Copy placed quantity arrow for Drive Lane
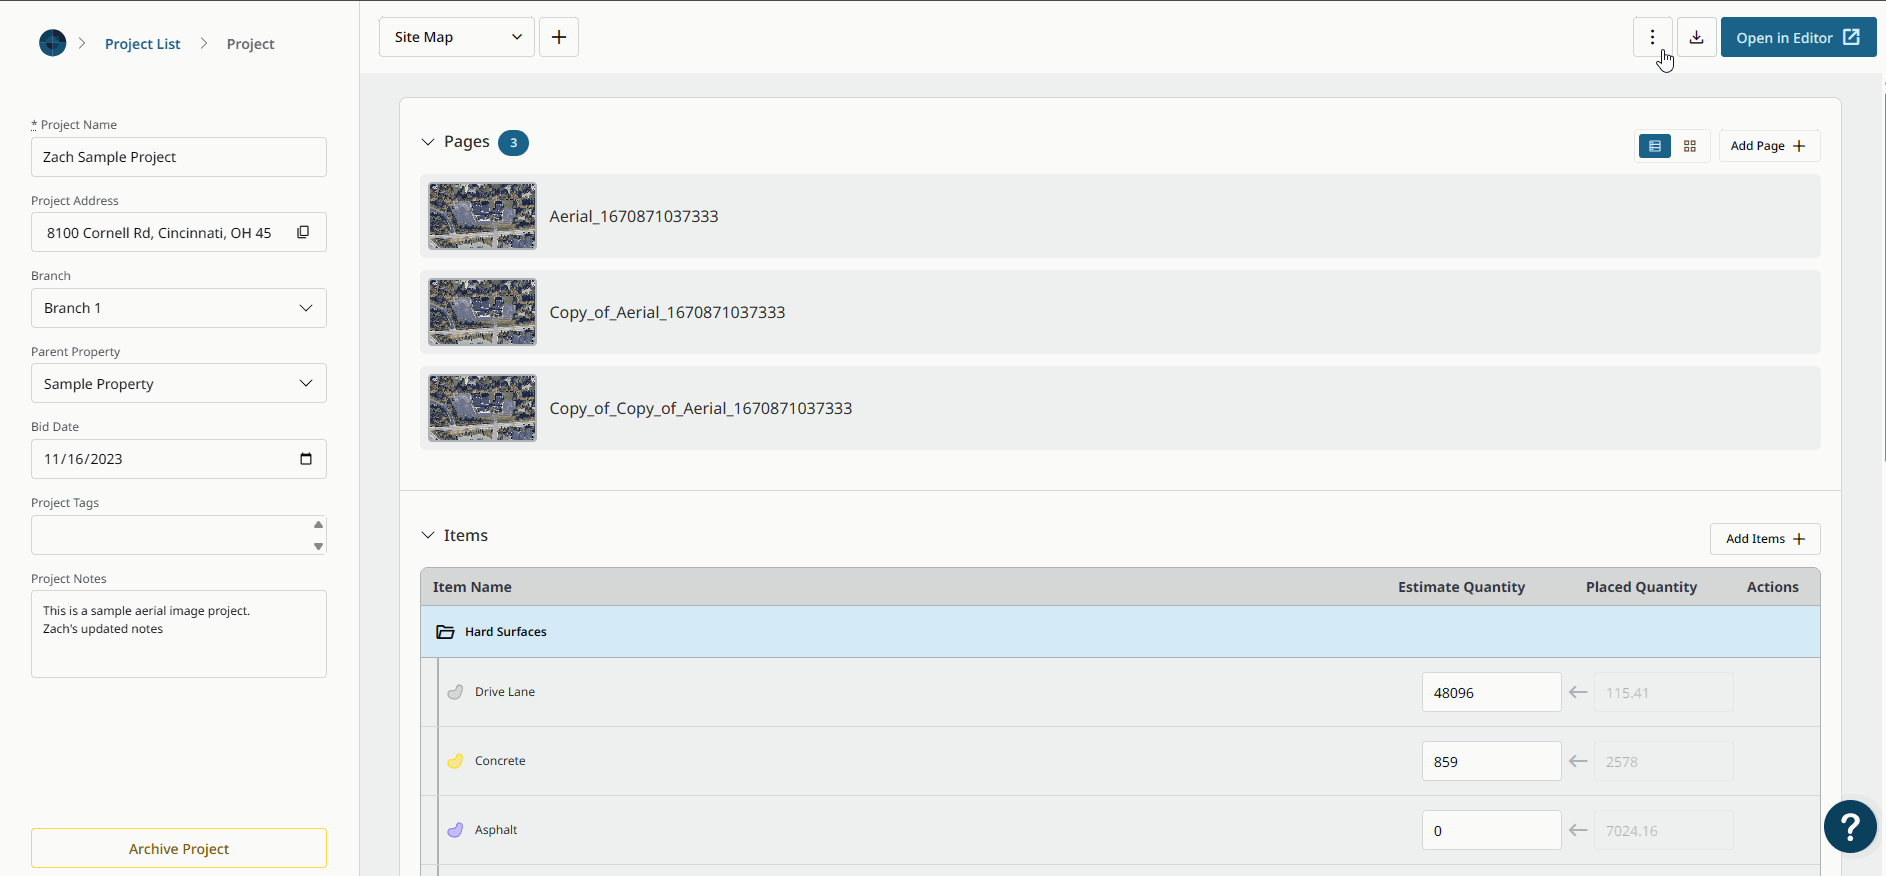1886x876 pixels. pos(1578,692)
